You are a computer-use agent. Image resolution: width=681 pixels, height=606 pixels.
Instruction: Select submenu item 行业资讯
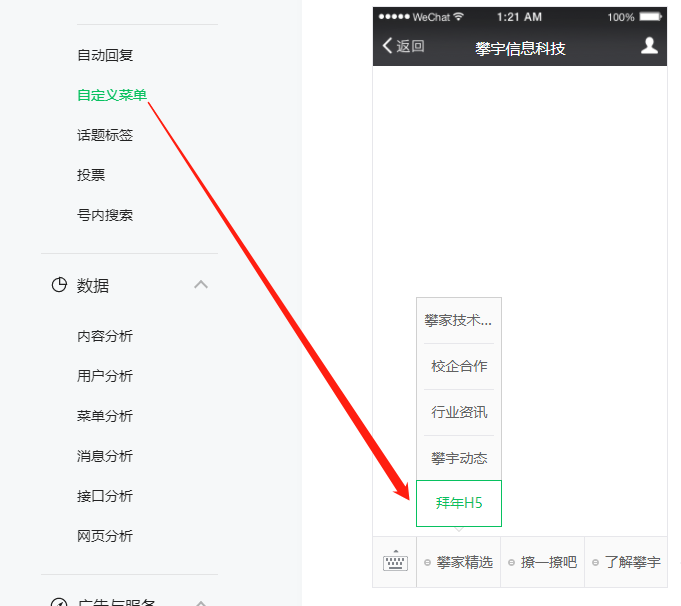459,412
